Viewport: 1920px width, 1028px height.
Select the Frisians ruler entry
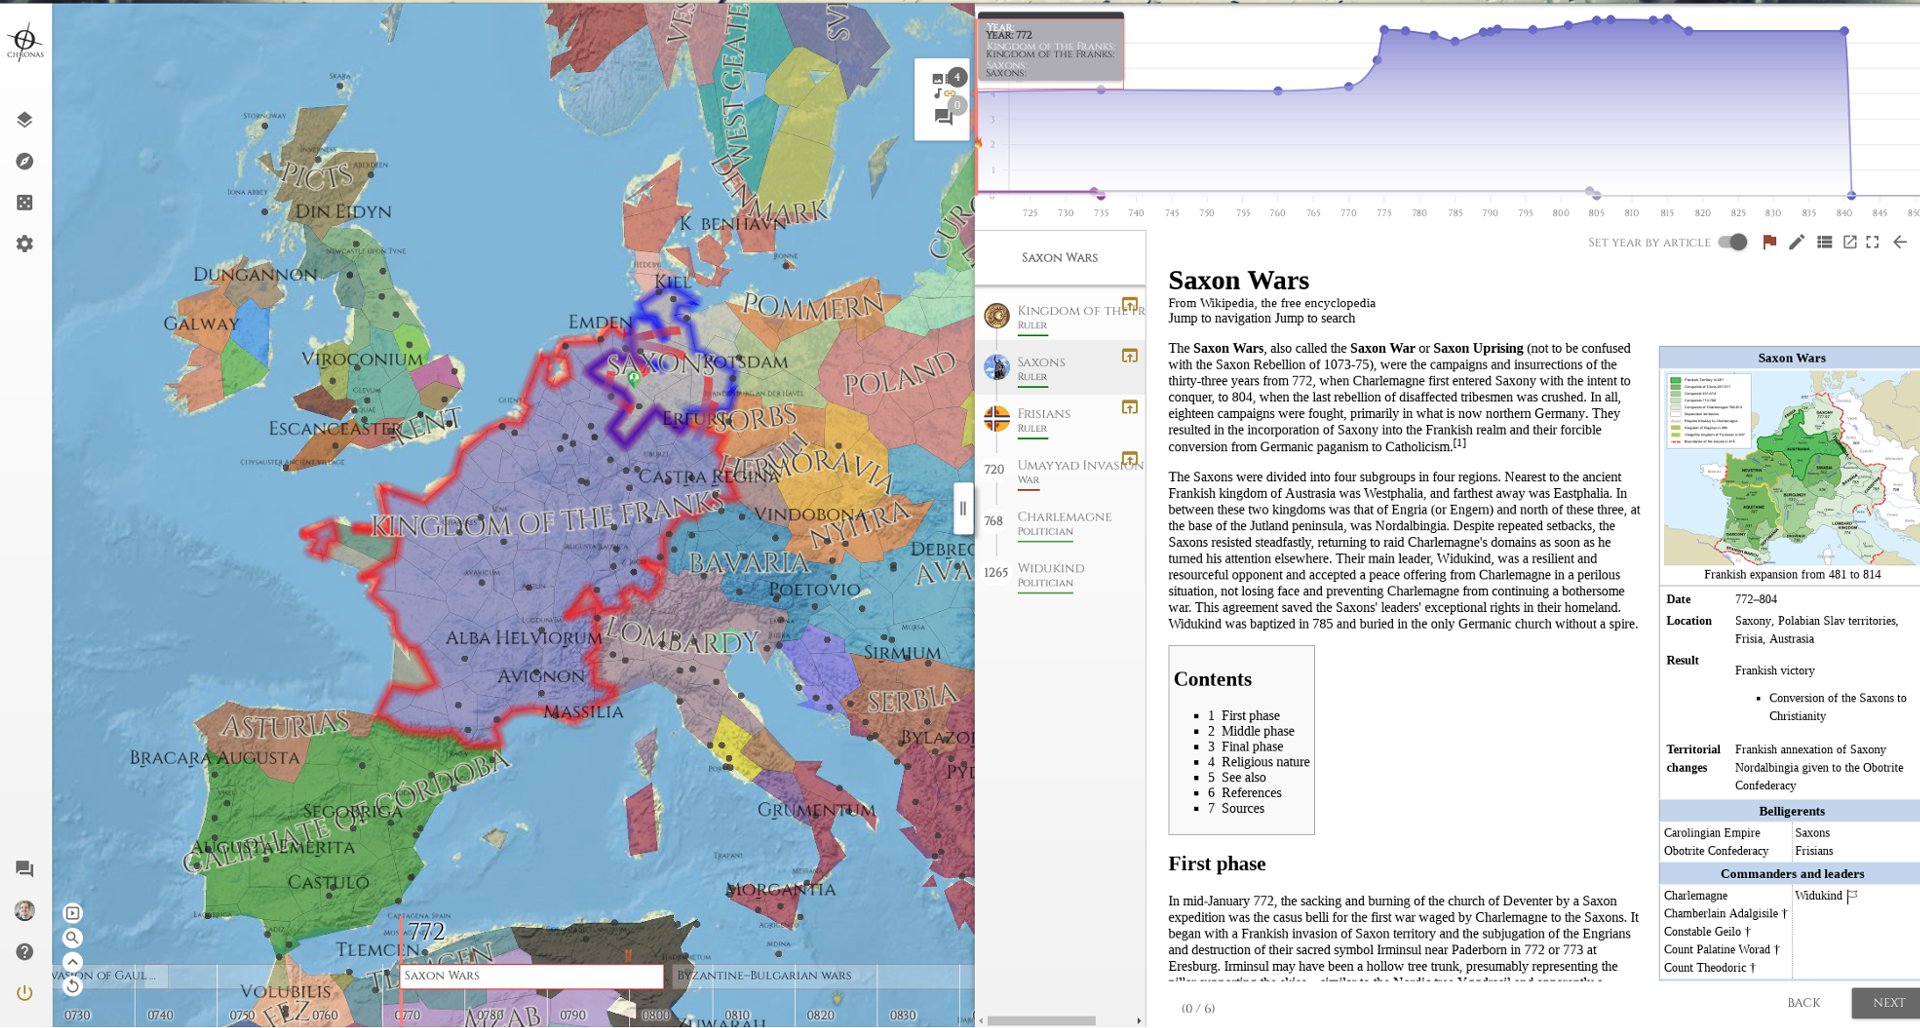[x=1061, y=419]
